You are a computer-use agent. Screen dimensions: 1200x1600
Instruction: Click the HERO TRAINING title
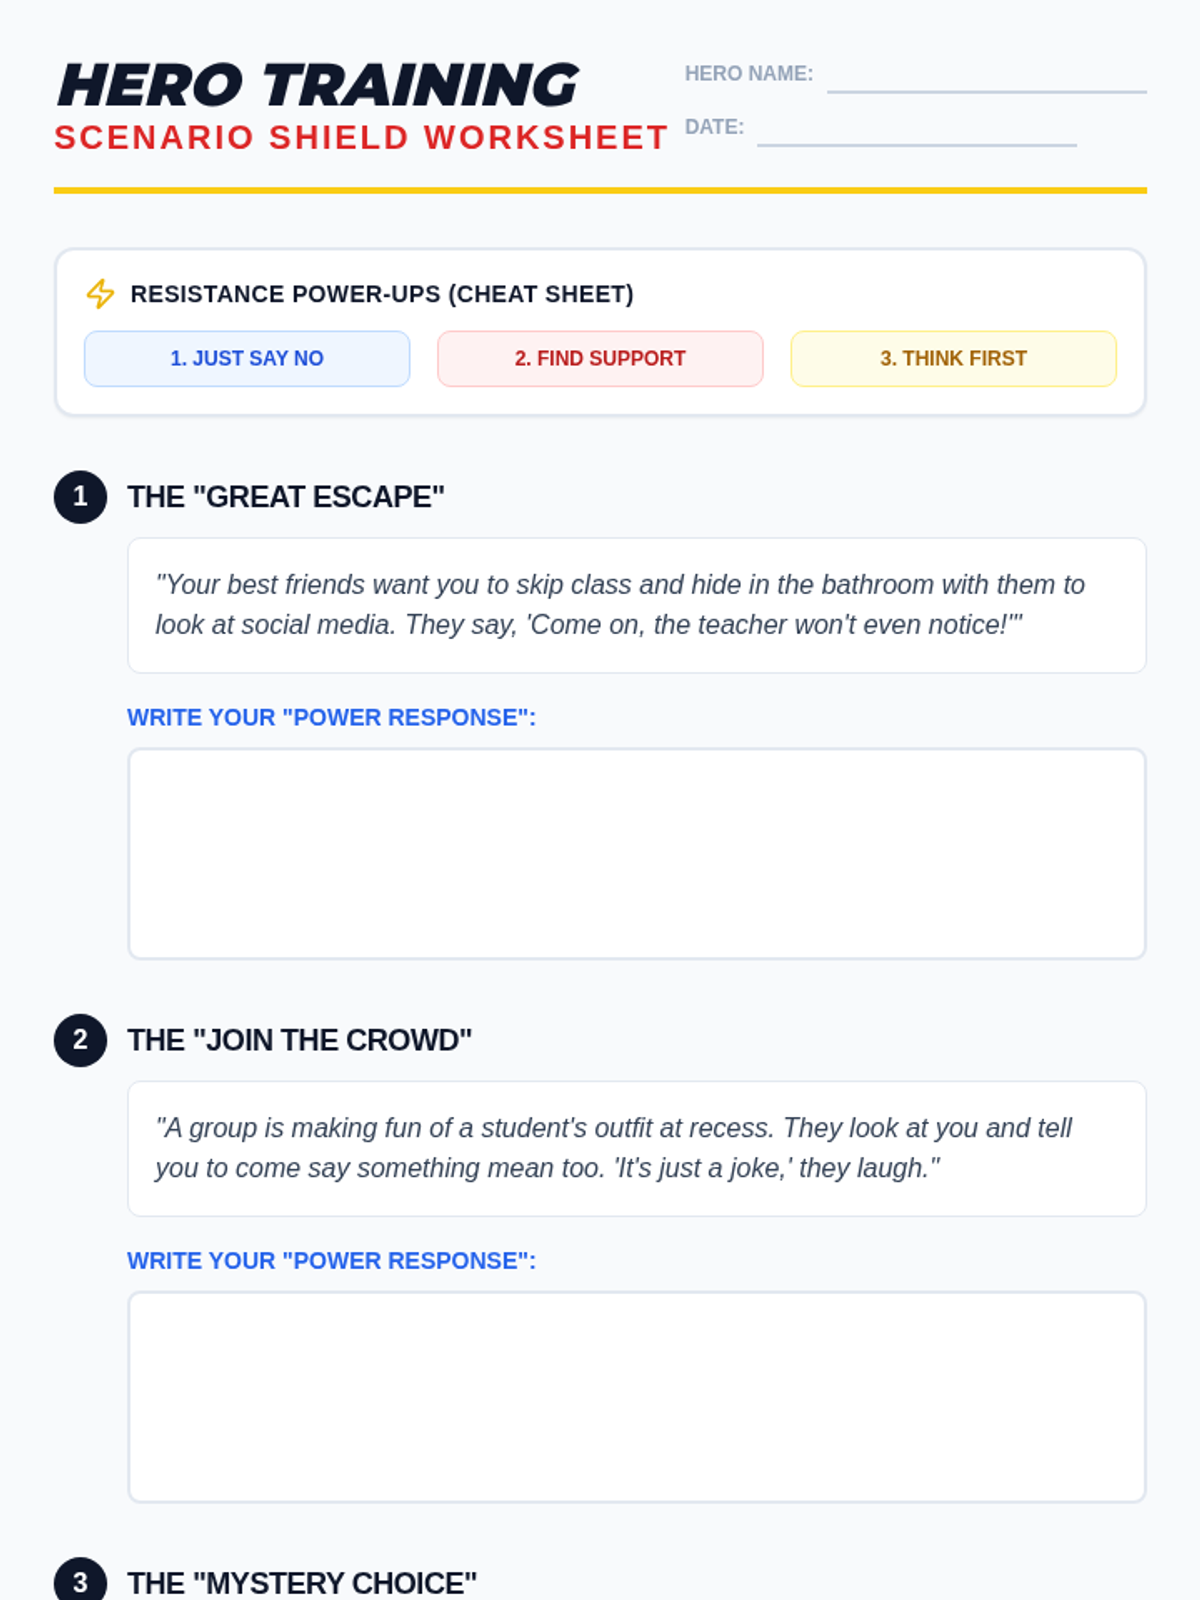pos(318,85)
